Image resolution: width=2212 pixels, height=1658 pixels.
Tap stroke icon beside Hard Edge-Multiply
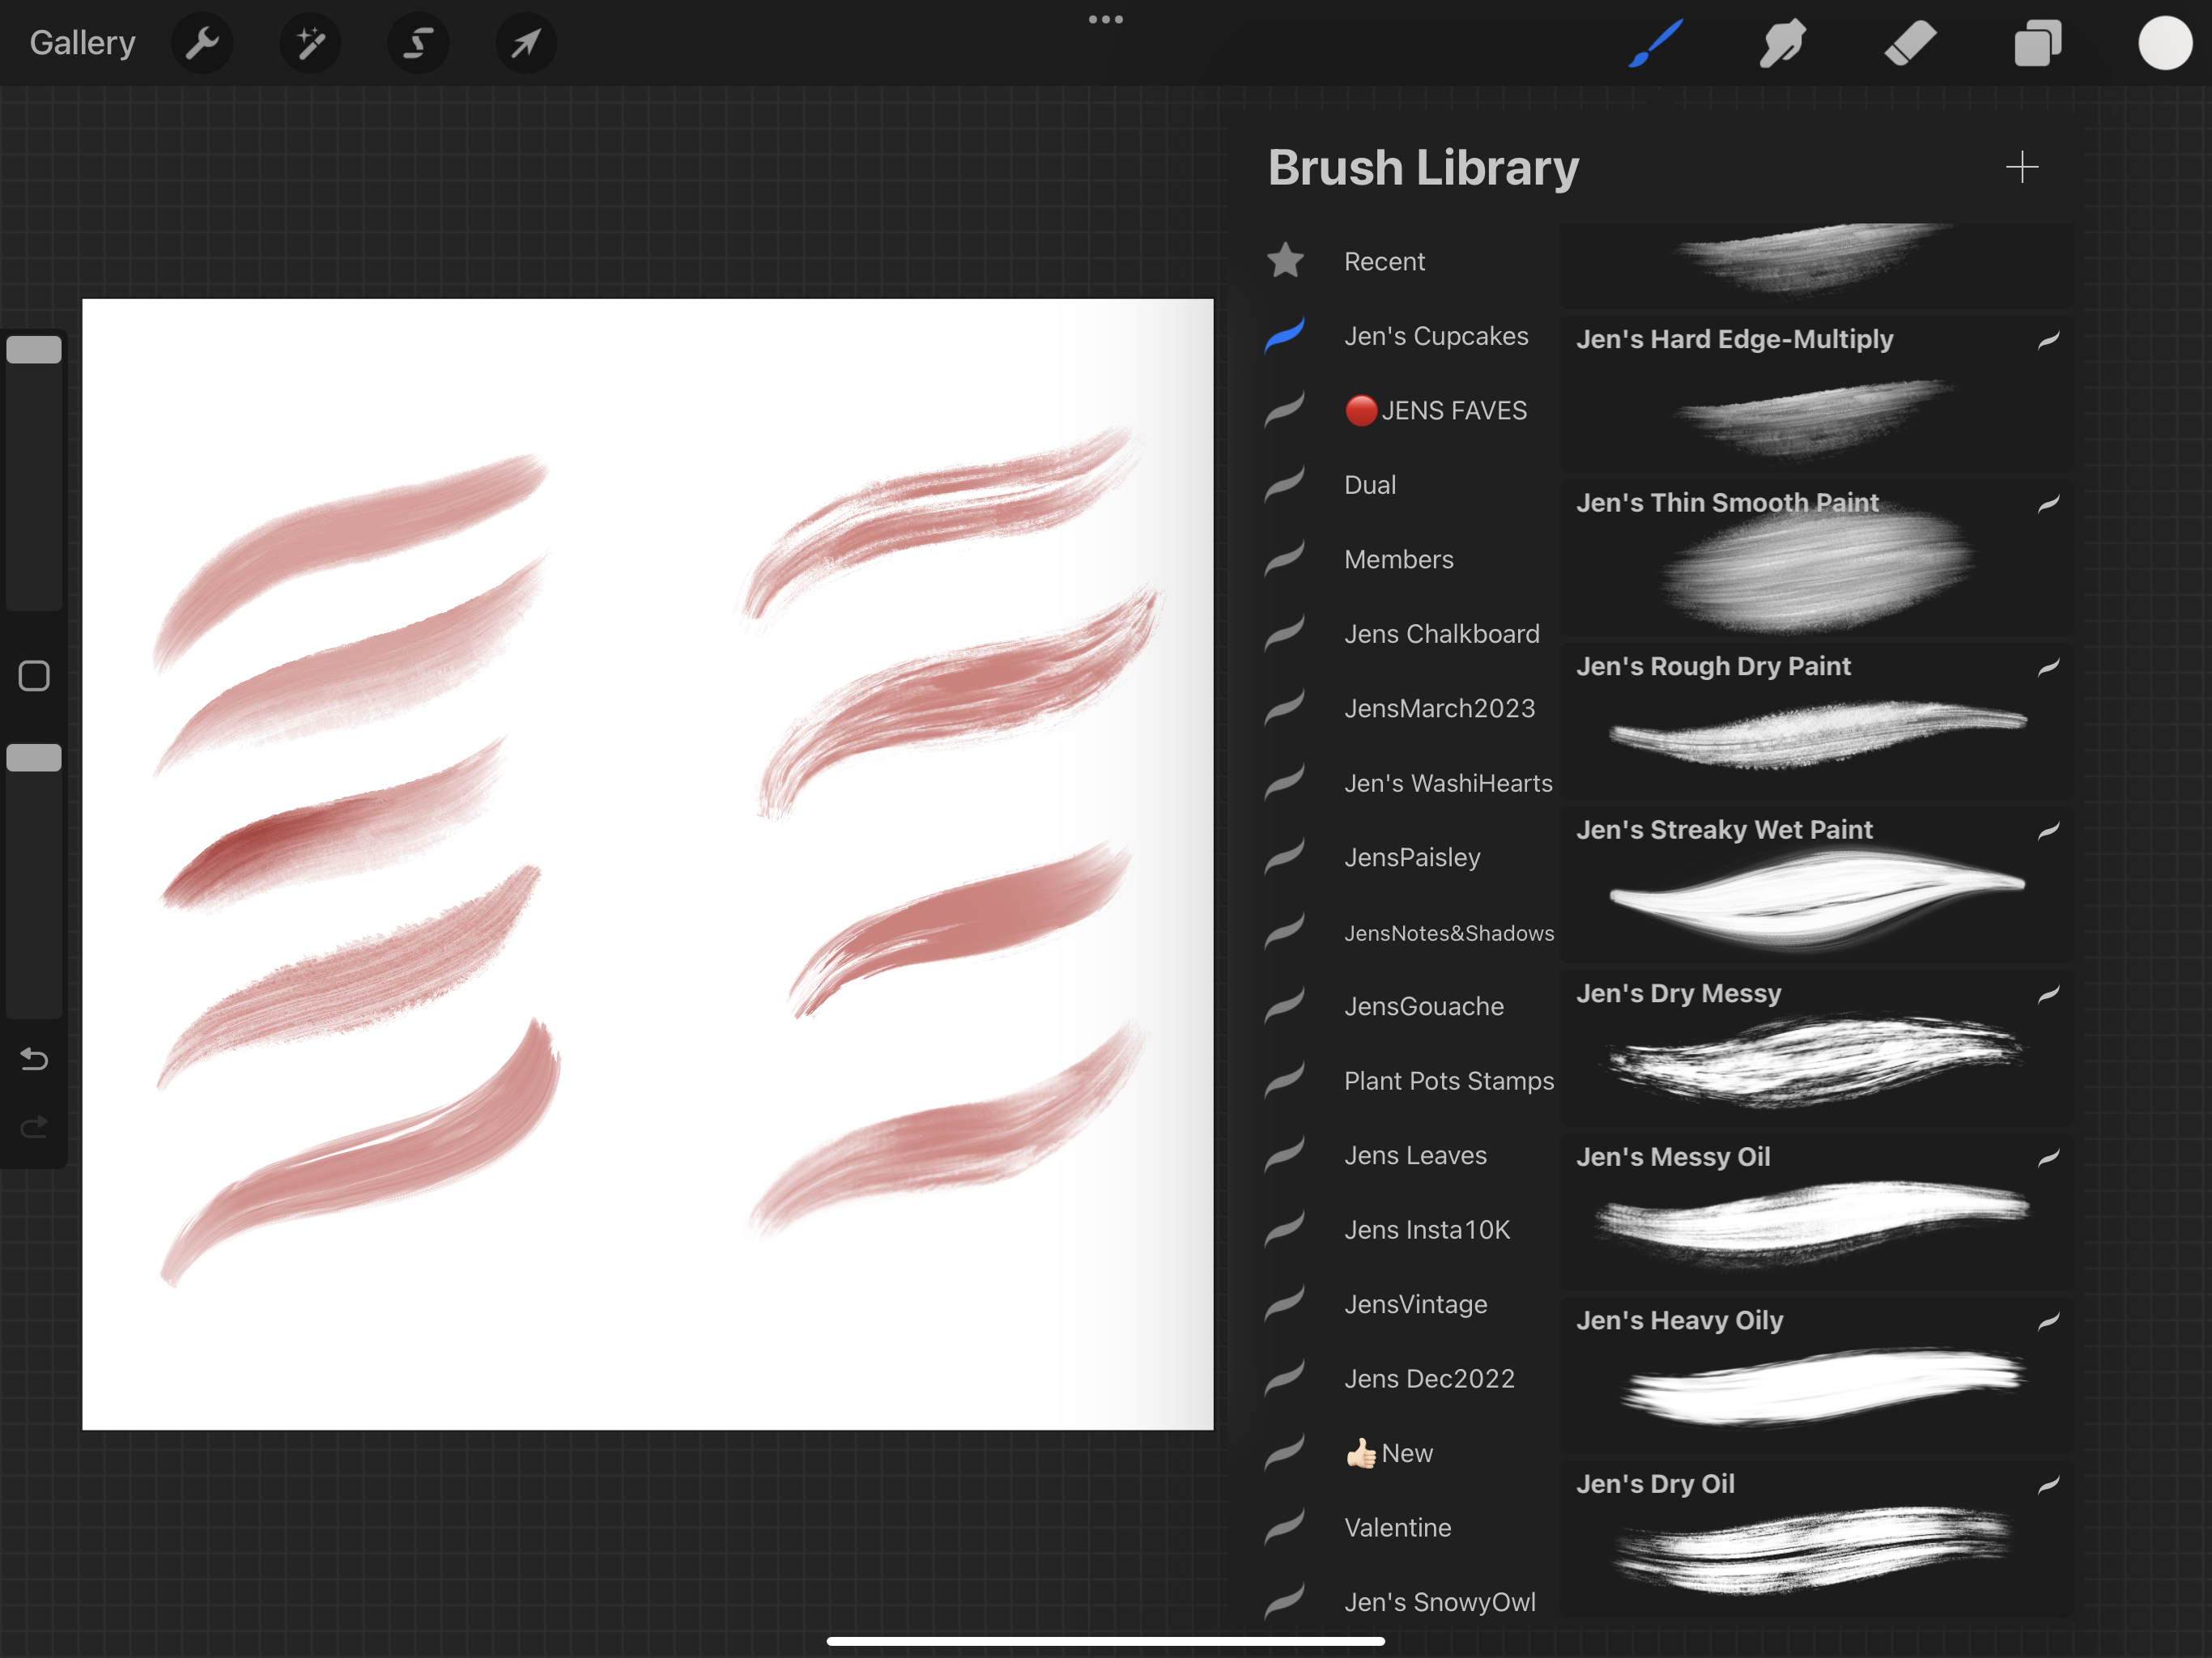click(2048, 341)
